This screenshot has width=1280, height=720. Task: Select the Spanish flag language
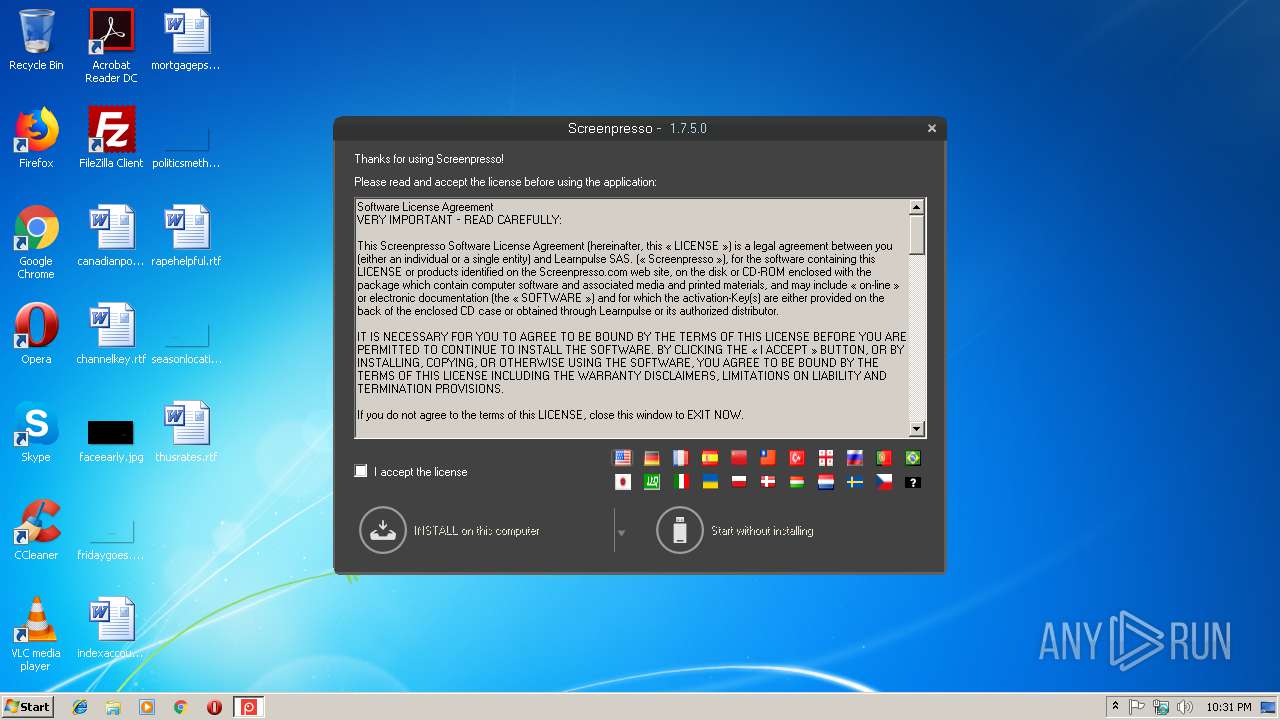click(x=710, y=458)
